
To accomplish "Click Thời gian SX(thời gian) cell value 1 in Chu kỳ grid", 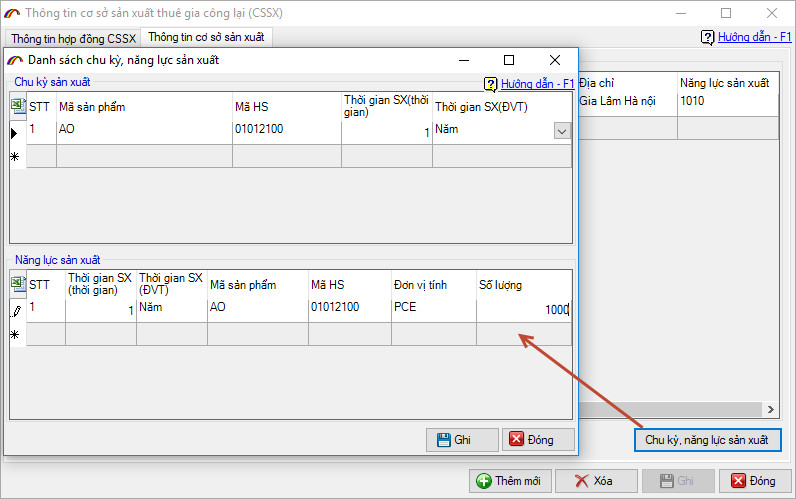I will click(387, 131).
